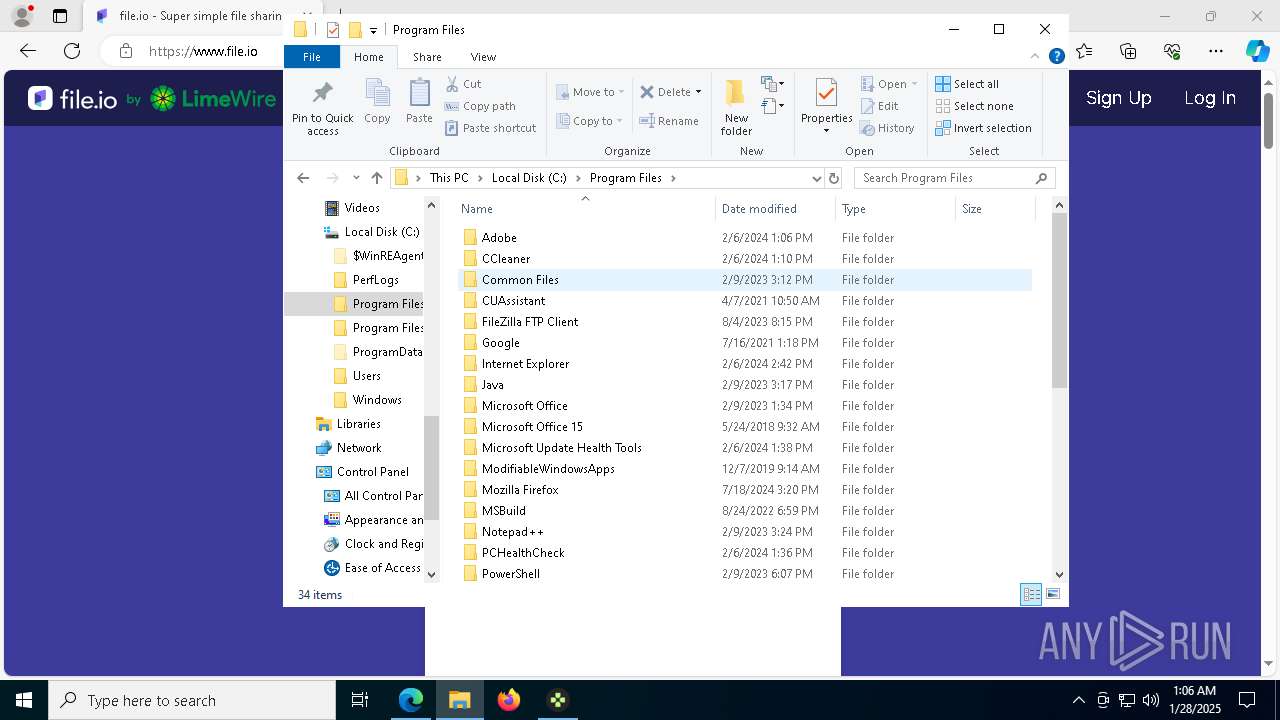The width and height of the screenshot is (1280, 720).
Task: Click Log In on file.io page
Action: pyautogui.click(x=1210, y=98)
